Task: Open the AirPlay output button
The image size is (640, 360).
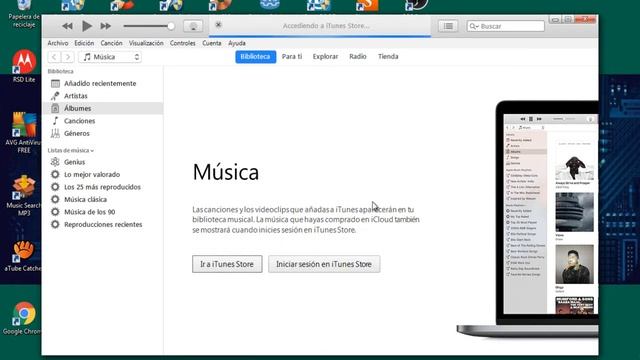Action: (193, 26)
